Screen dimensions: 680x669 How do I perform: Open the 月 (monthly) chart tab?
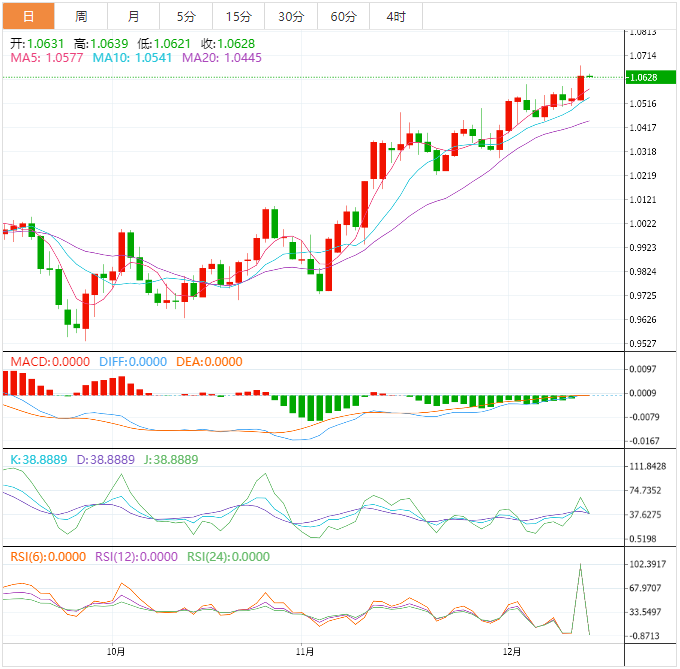pos(134,16)
